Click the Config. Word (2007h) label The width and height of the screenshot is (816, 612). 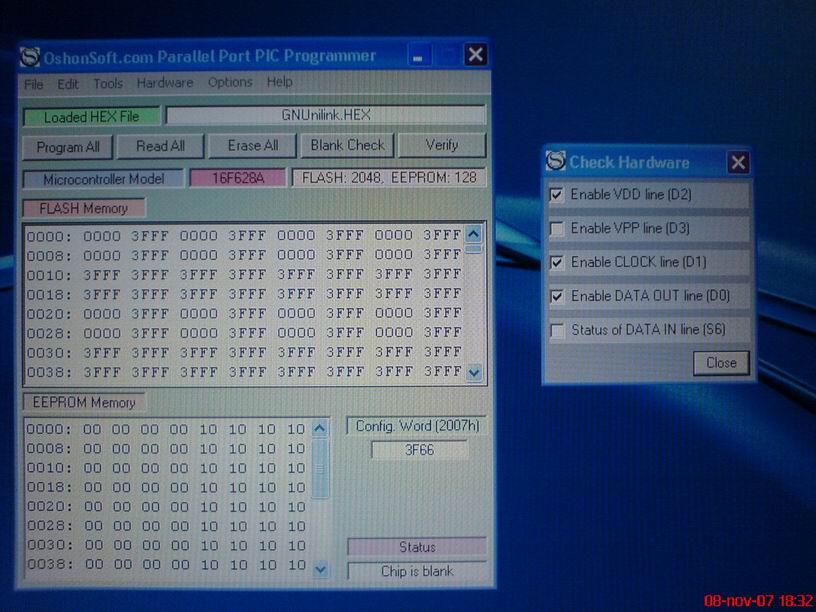click(x=417, y=426)
